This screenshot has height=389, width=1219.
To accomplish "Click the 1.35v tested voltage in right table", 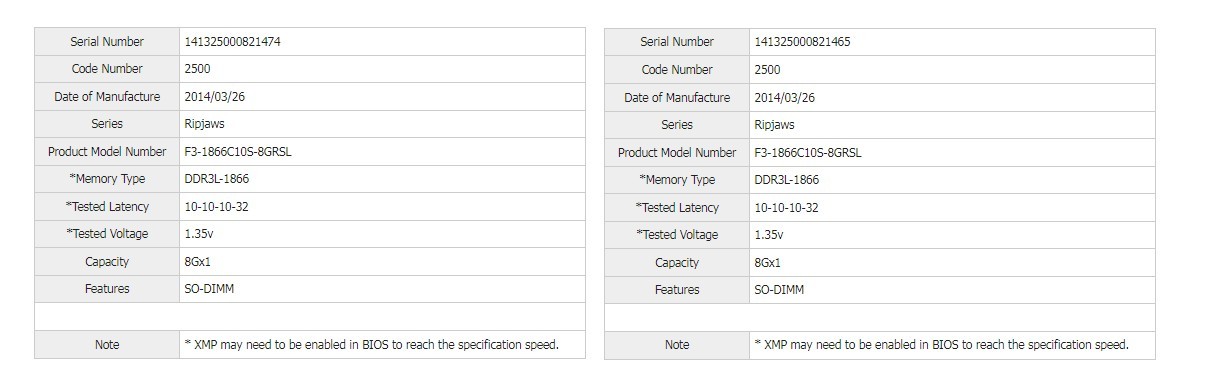I will (x=768, y=235).
